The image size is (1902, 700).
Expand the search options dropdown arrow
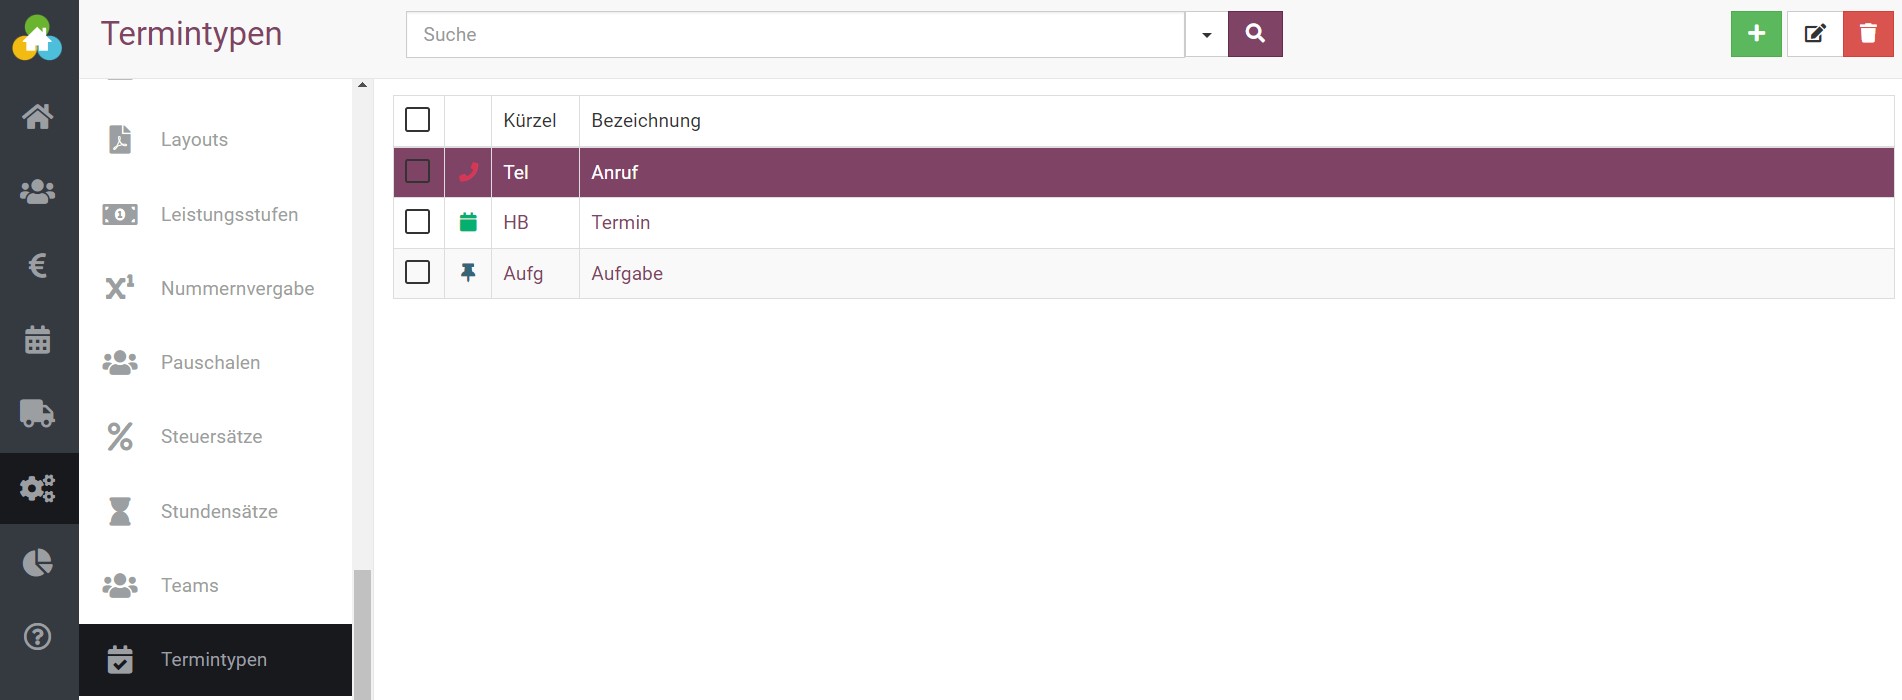(x=1206, y=35)
